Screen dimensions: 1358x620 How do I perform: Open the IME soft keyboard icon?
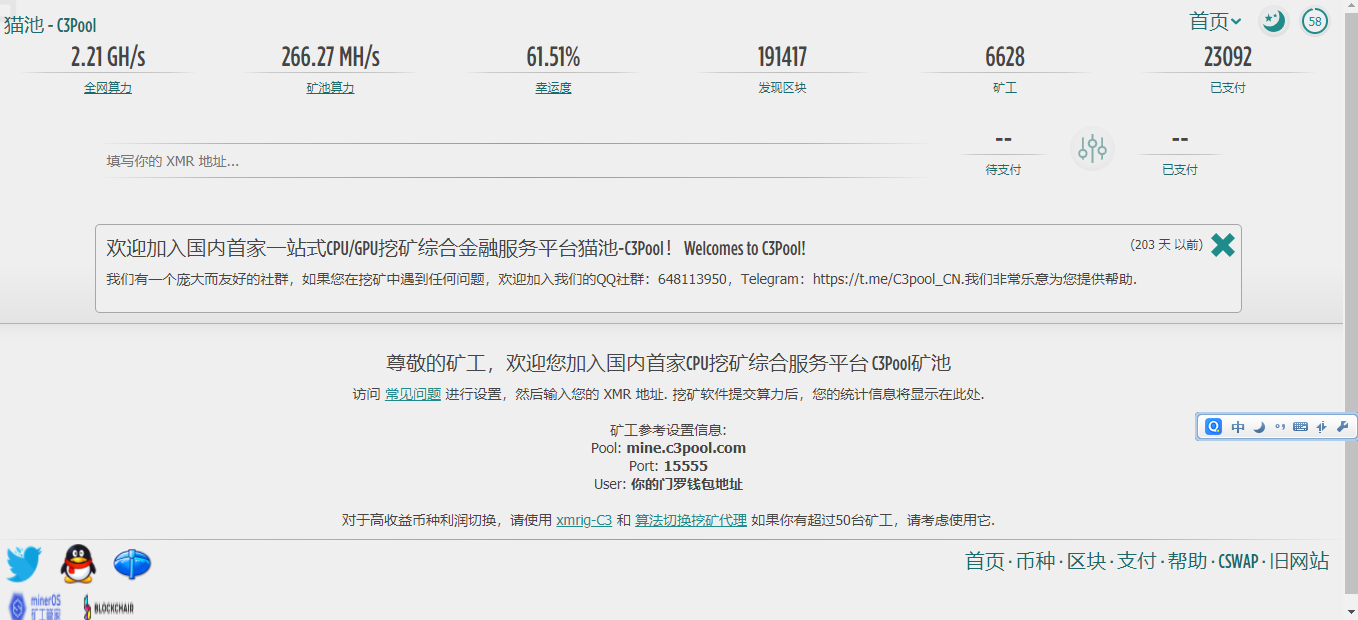point(1300,427)
